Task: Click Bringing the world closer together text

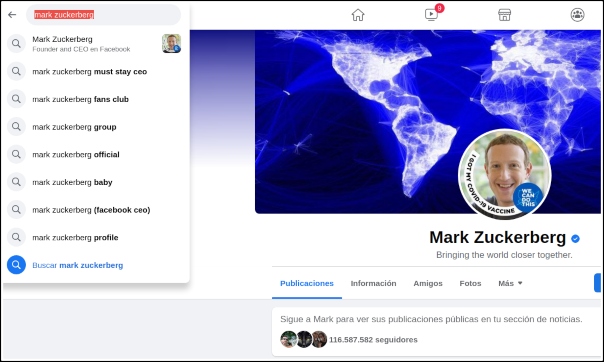Action: (x=504, y=255)
